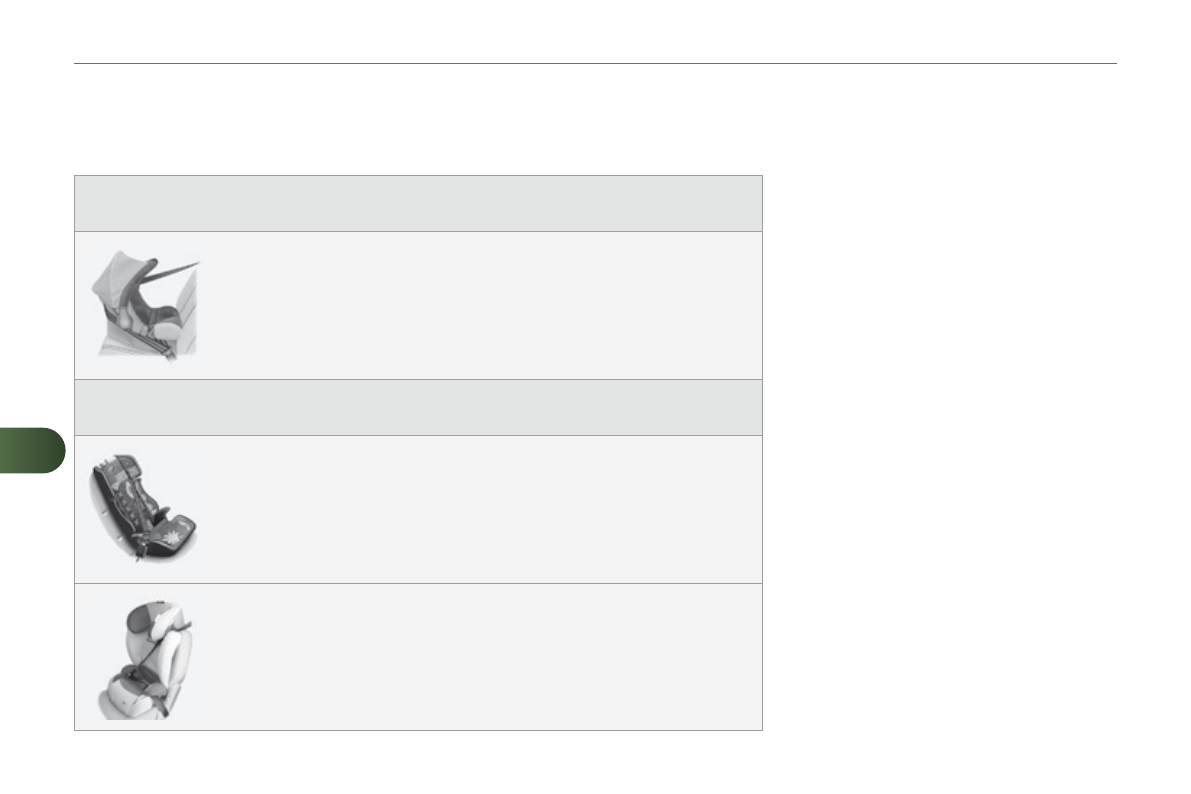Click the empty description cell beside the booster seat
Image resolution: width=1191 pixels, height=794 pixels.
click(x=480, y=657)
